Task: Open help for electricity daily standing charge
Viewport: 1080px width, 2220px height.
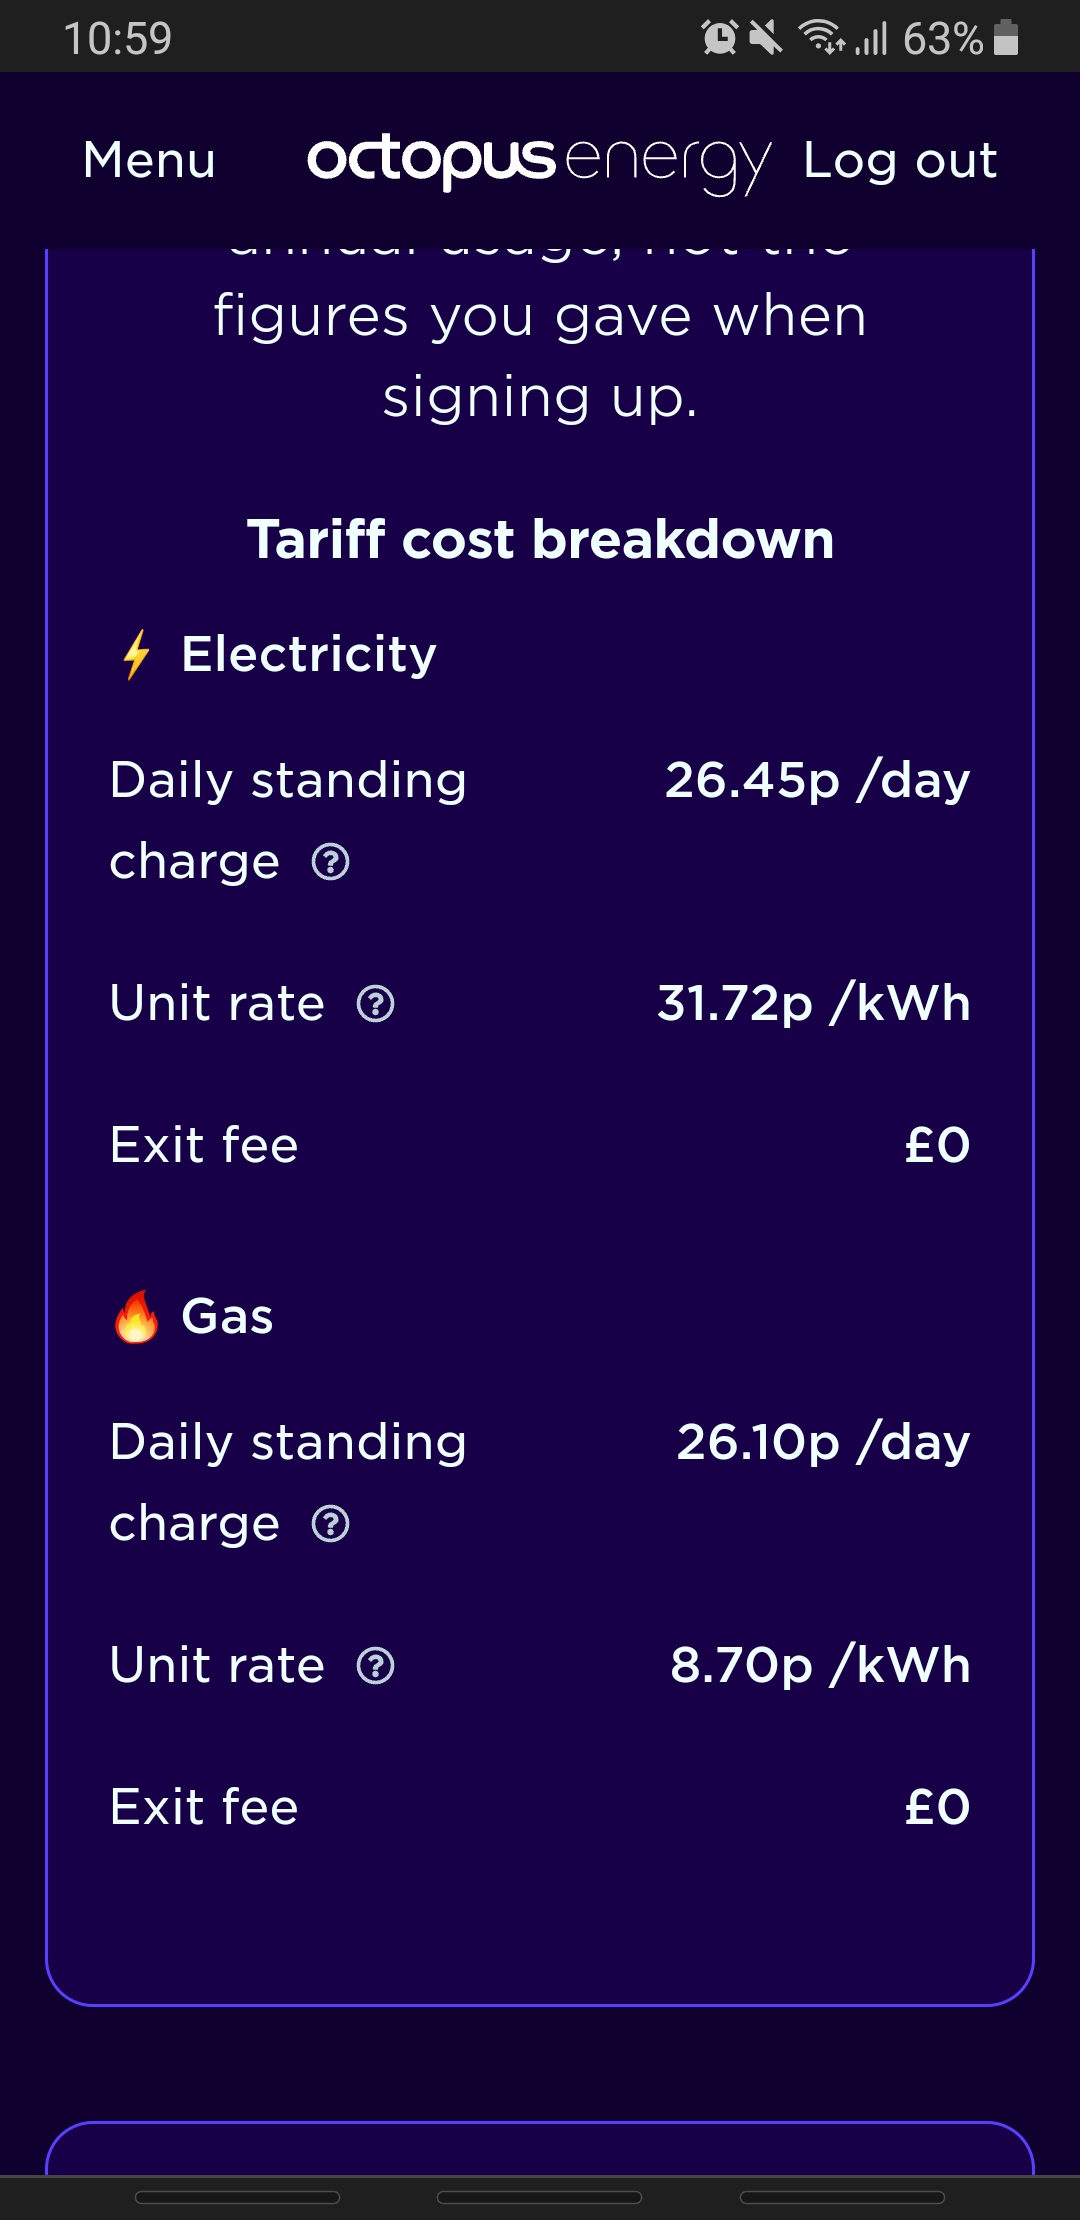Action: pos(331,862)
